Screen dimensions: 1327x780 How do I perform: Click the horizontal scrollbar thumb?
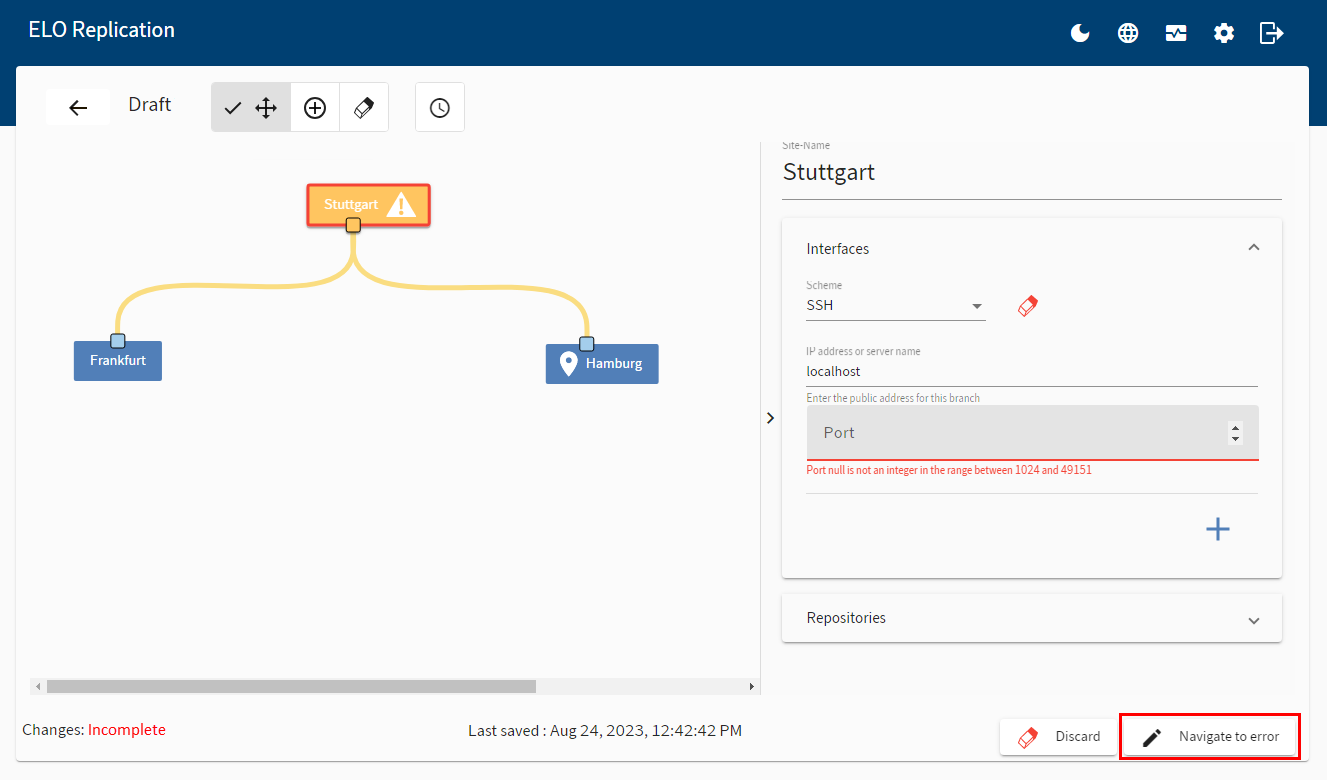pos(291,686)
